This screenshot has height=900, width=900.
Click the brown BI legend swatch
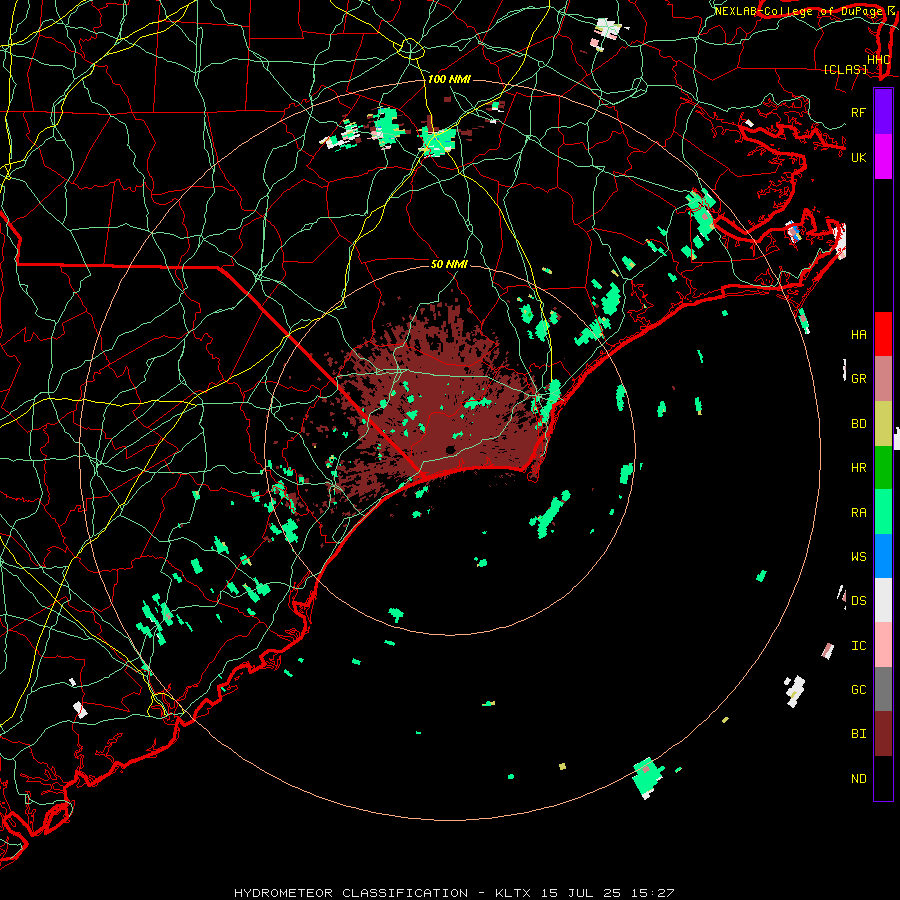pyautogui.click(x=883, y=734)
